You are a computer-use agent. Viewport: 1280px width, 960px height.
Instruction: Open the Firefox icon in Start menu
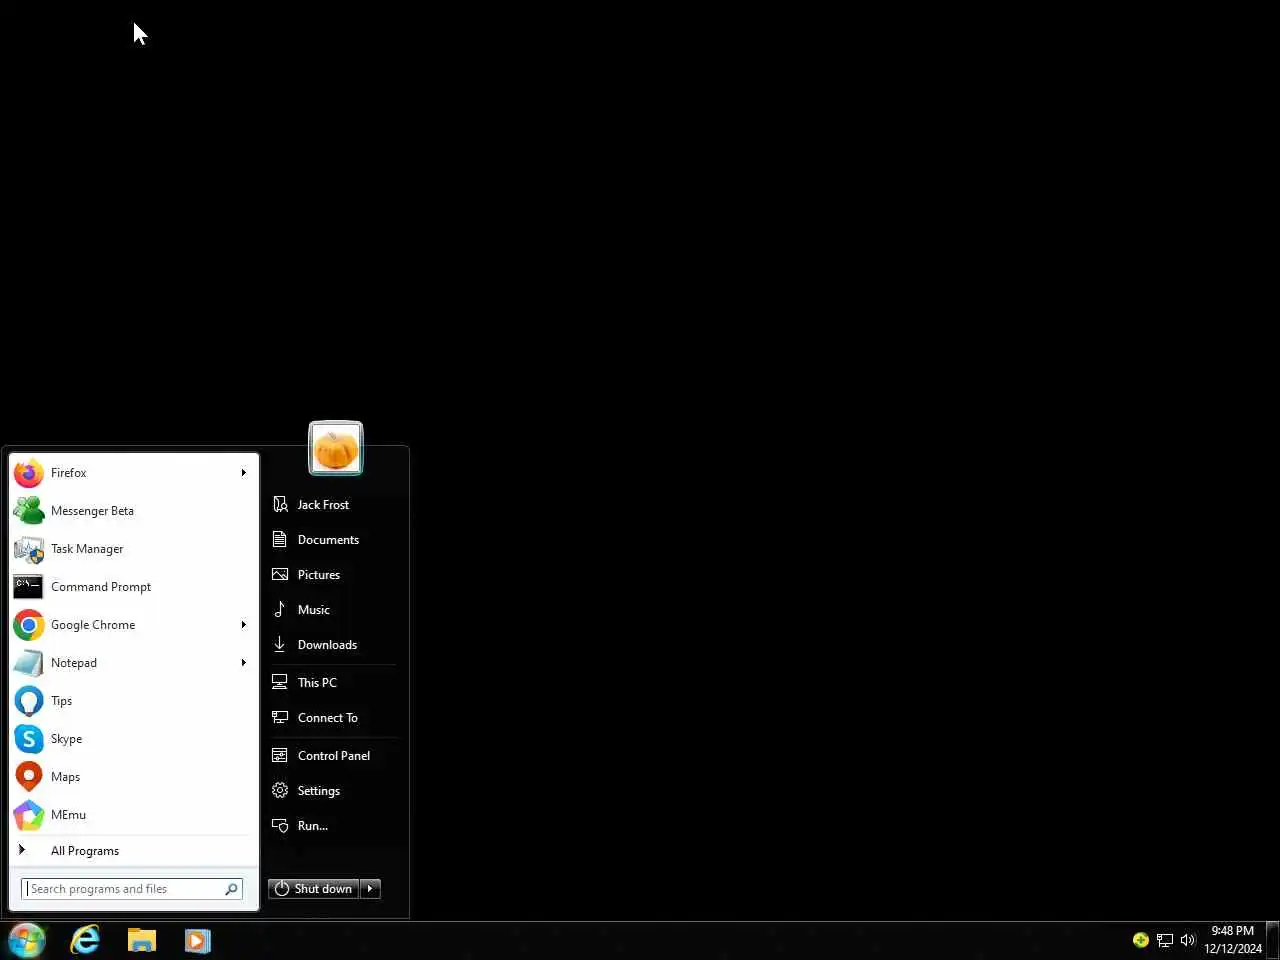pyautogui.click(x=29, y=473)
